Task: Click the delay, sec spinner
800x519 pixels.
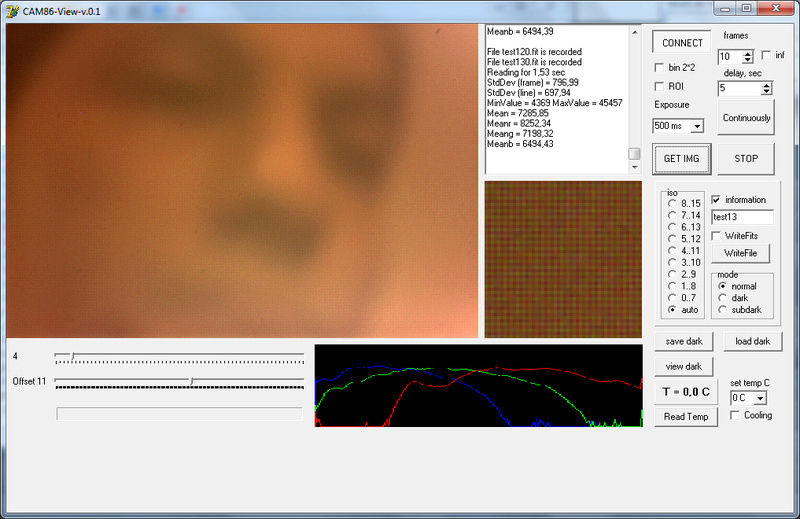Action: coord(766,88)
